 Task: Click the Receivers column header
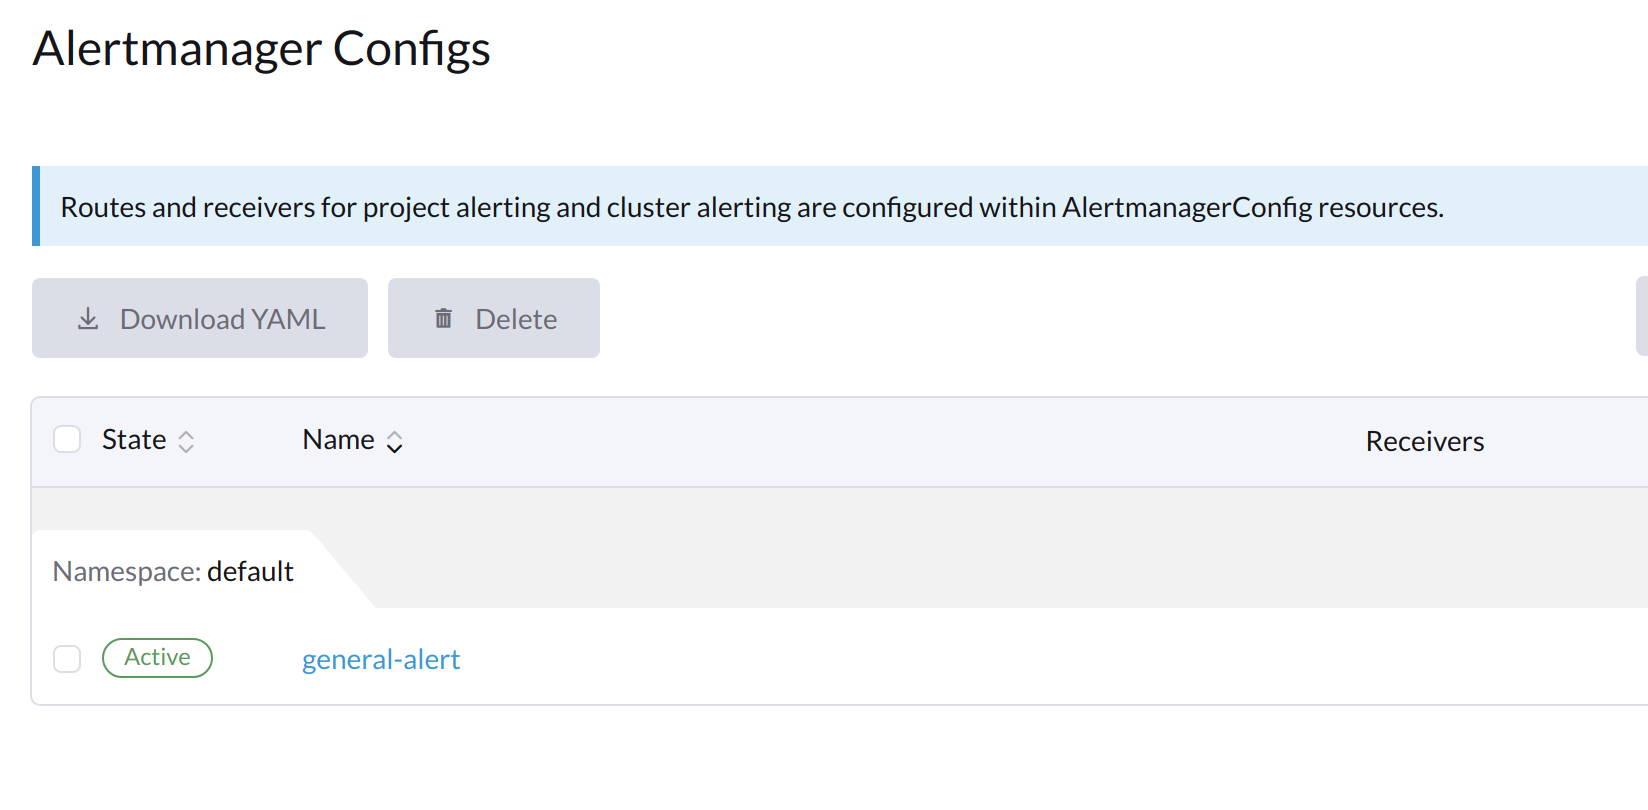(x=1424, y=440)
